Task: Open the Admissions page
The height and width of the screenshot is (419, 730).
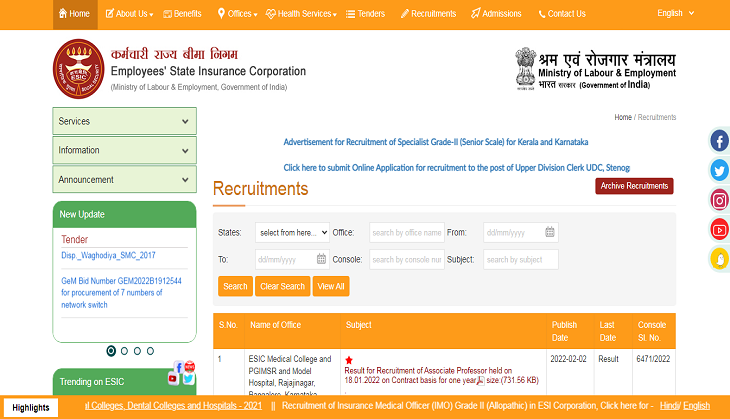Action: pyautogui.click(x=496, y=14)
